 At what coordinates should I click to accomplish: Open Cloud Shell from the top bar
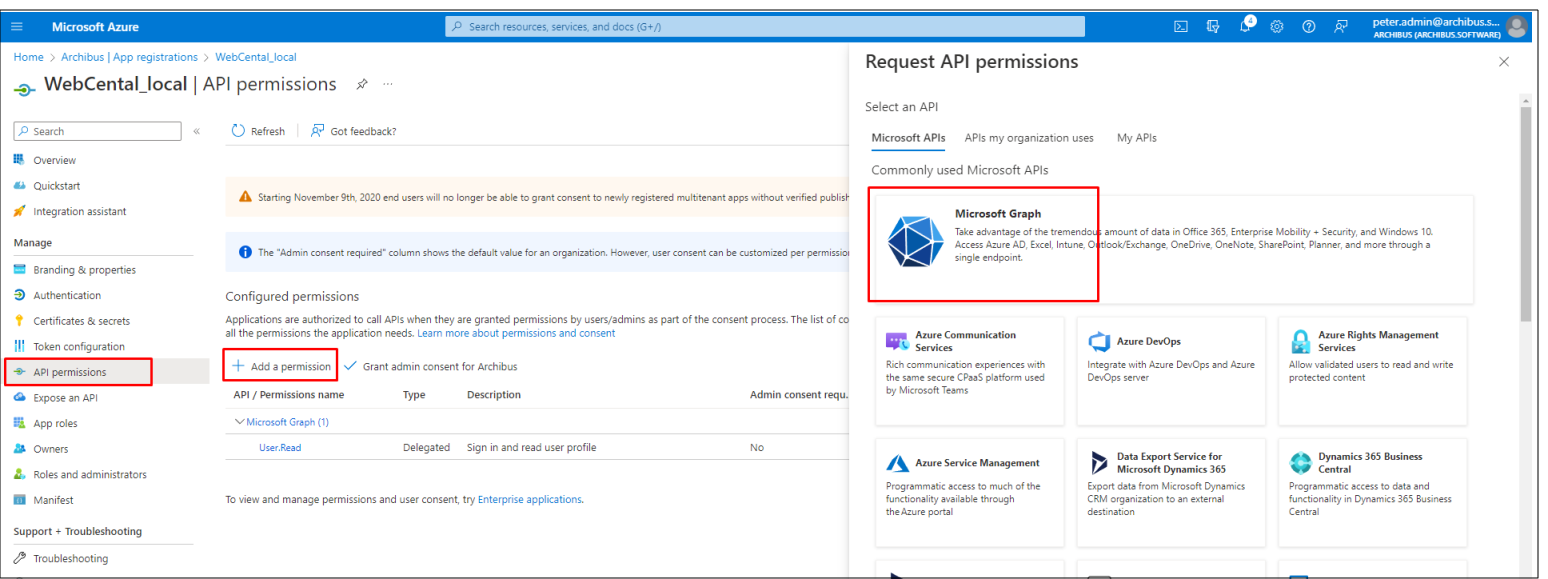1182,26
